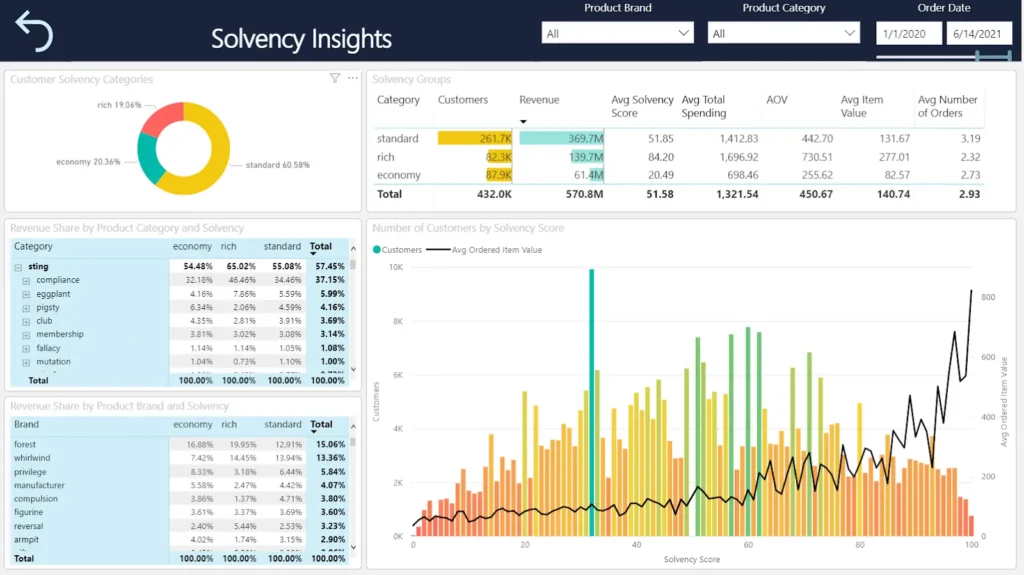Click the back arrow icon
This screenshot has height=575, width=1024.
[x=34, y=32]
